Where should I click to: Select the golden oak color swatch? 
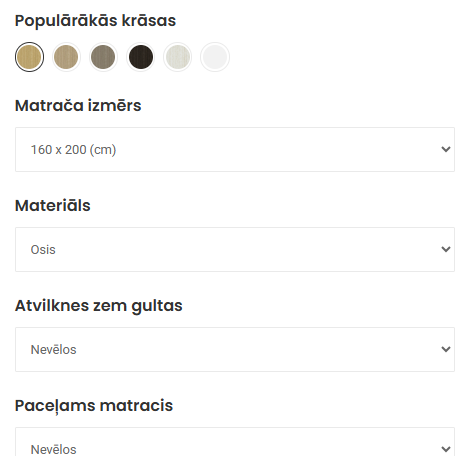point(29,57)
